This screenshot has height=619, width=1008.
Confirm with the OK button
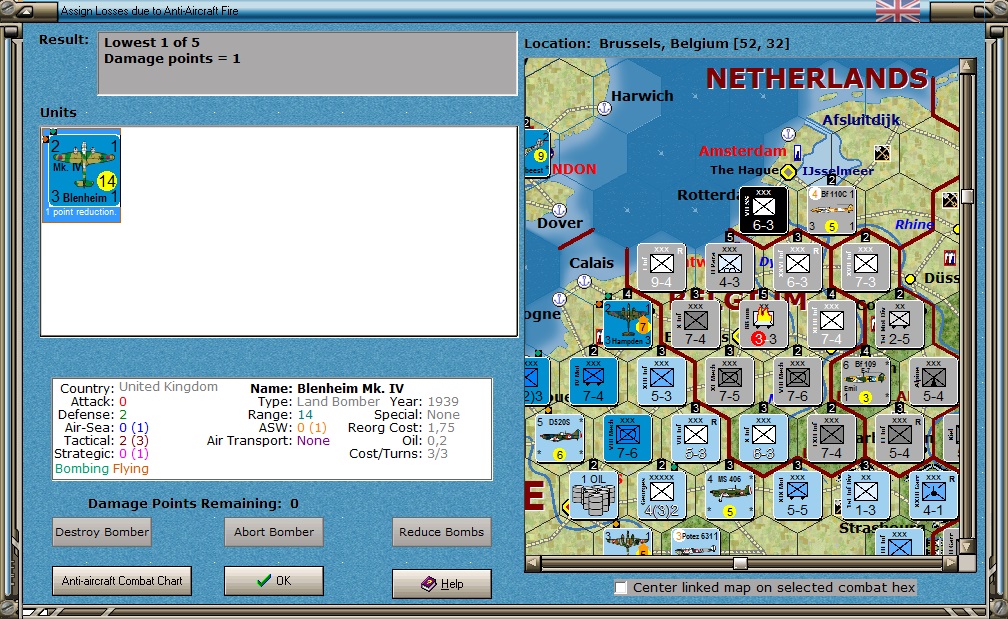(274, 580)
